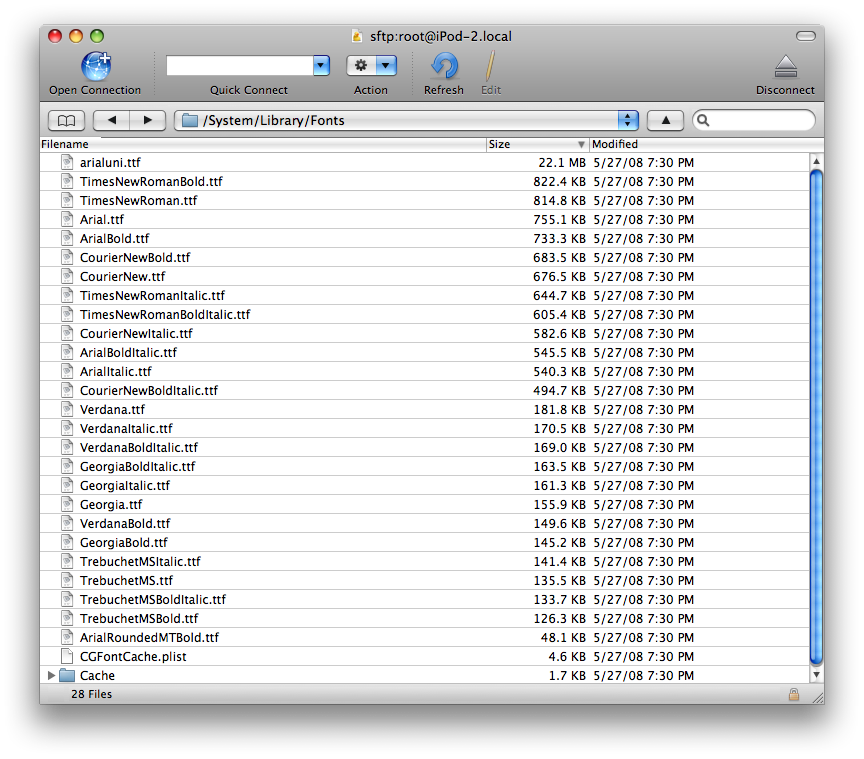This screenshot has width=864, height=759.
Task: Click the CourierNew.ttf file icon
Action: pos(67,277)
